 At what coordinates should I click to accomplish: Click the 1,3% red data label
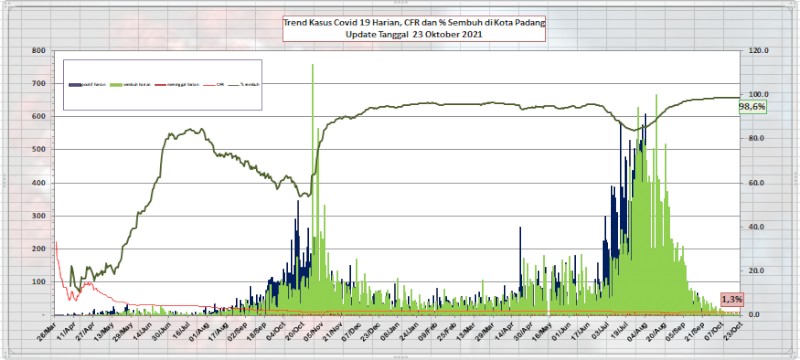coord(732,299)
